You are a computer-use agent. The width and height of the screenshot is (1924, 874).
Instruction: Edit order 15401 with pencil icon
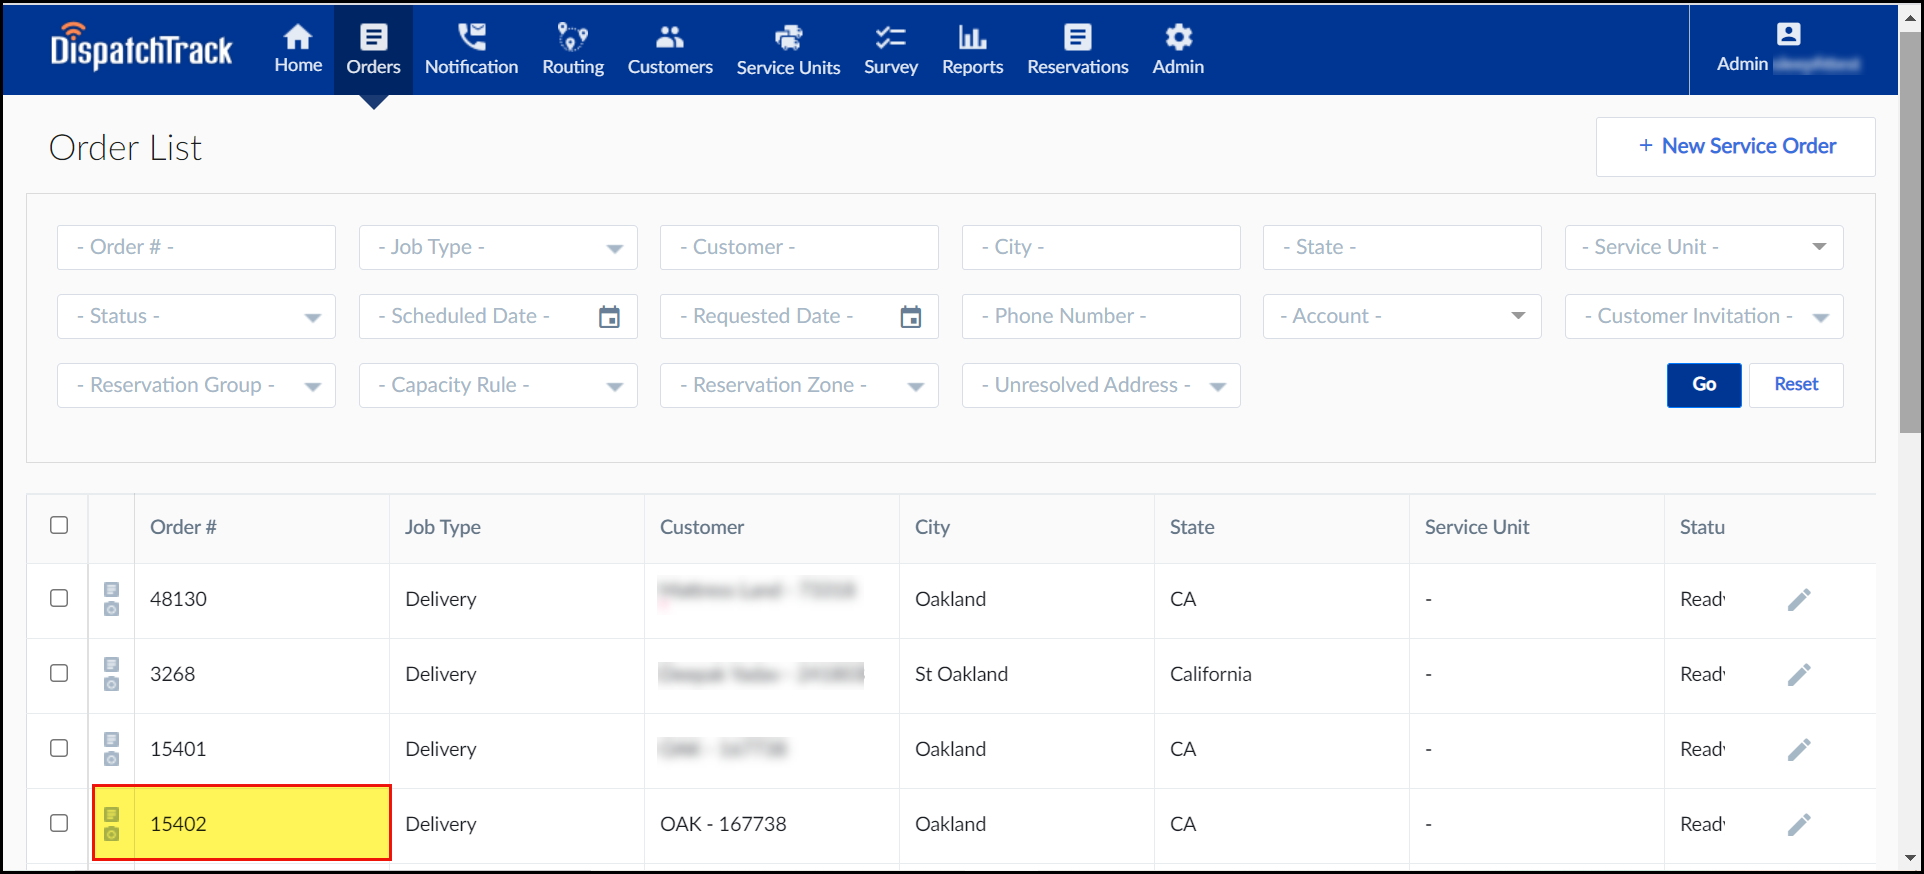(1799, 750)
